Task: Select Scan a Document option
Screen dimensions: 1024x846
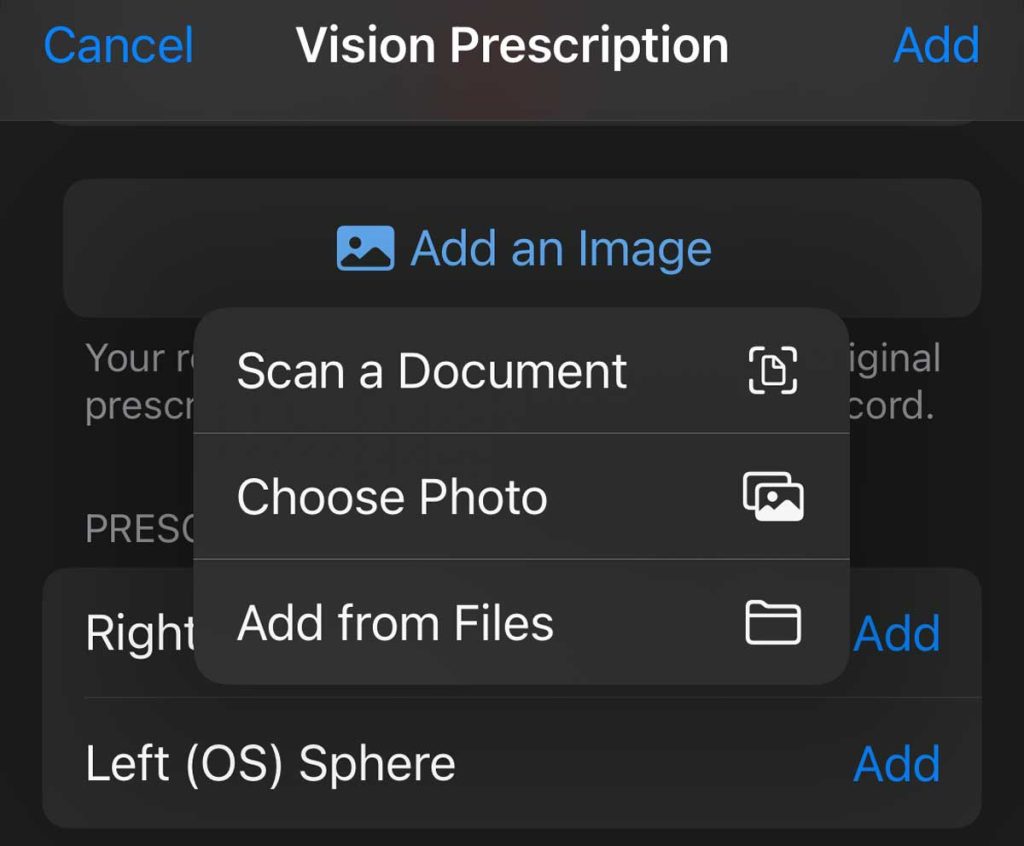Action: 431,371
